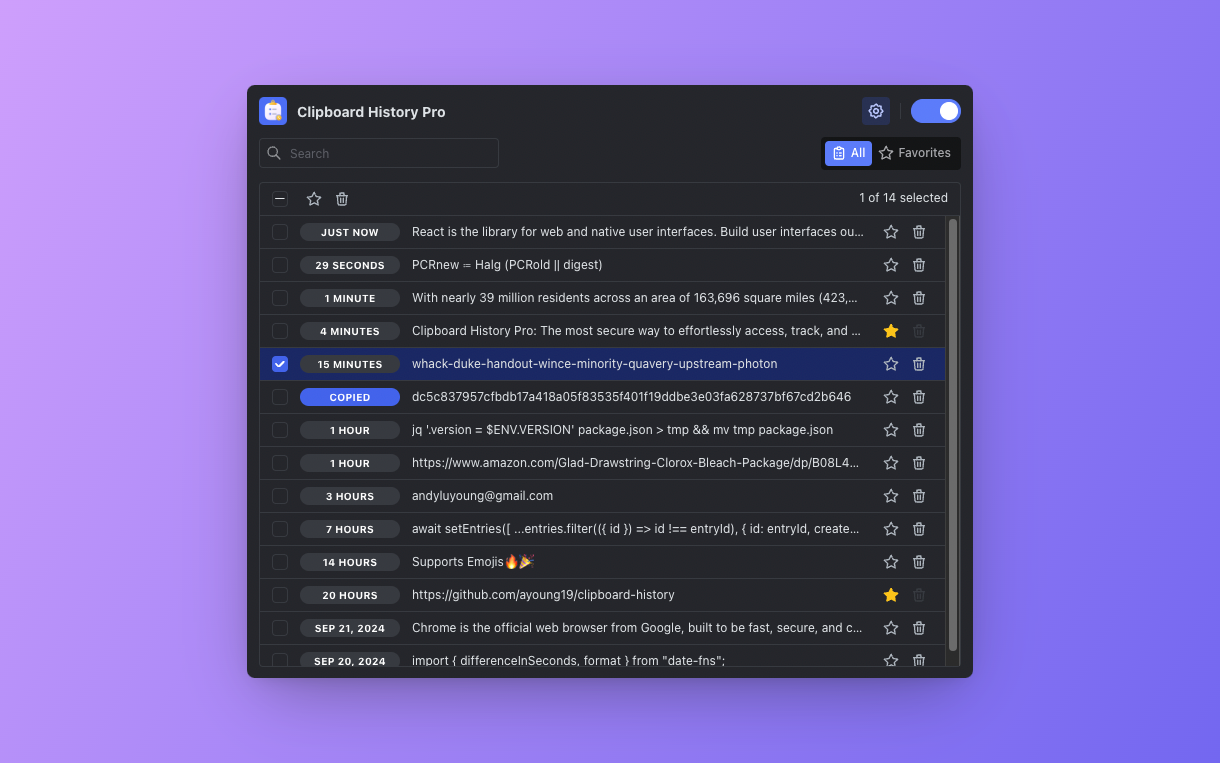The image size is (1220, 763).
Task: Check the box for the React library entry
Action: 280,232
